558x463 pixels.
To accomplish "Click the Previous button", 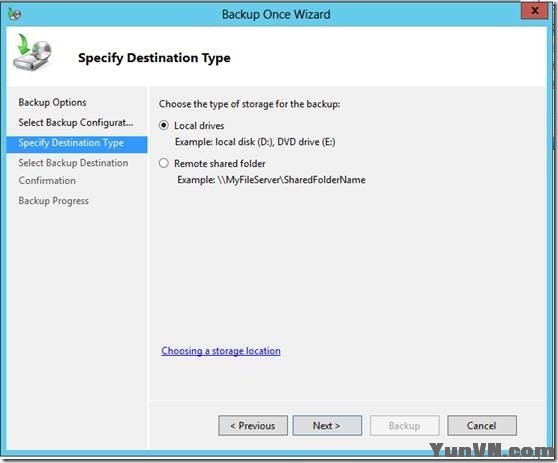I will (x=253, y=426).
